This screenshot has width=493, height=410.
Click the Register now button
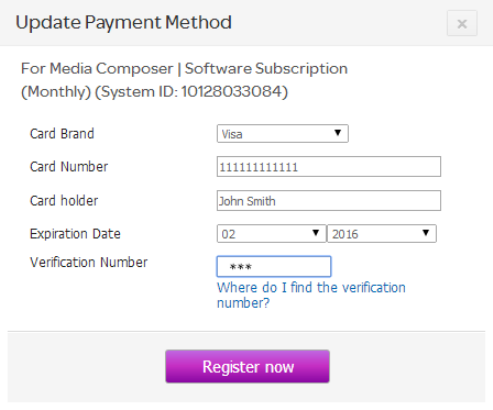coord(247,366)
